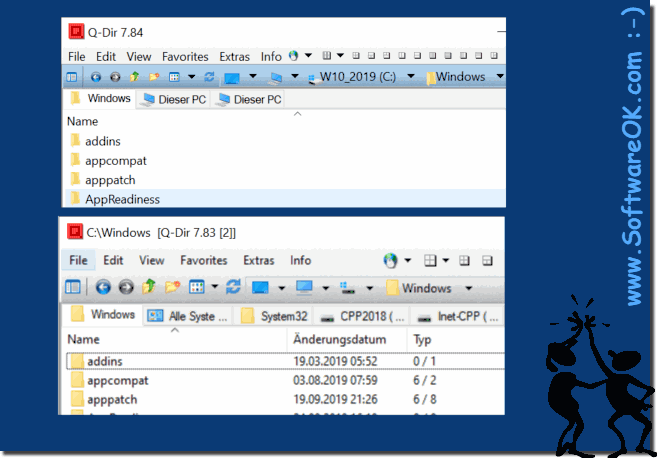Toggle directory tree panel icon in Q-Dir 7.84 toolbar
This screenshot has height=458, width=657.
[72, 77]
